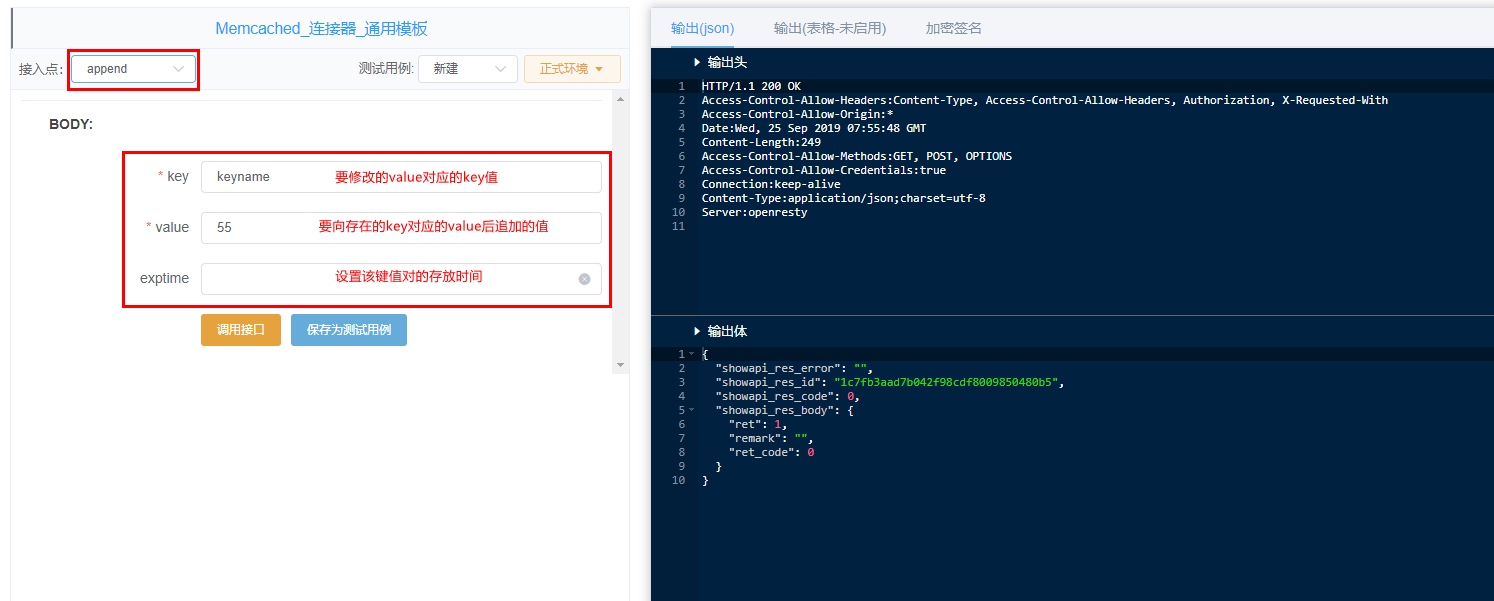This screenshot has width=1494, height=601.
Task: Click the showapi_res_id value string
Action: 947,382
